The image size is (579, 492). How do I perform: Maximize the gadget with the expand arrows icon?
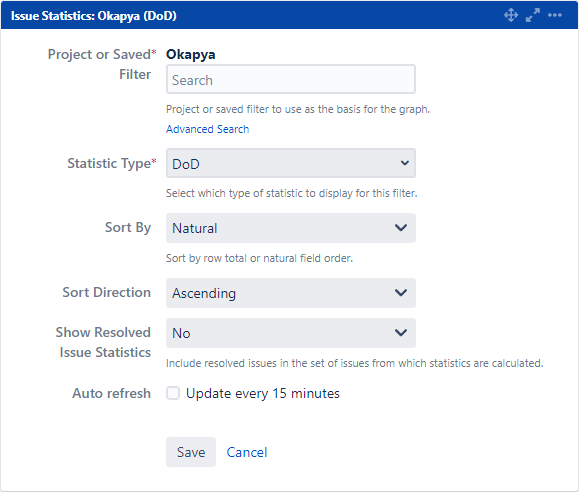click(x=532, y=15)
